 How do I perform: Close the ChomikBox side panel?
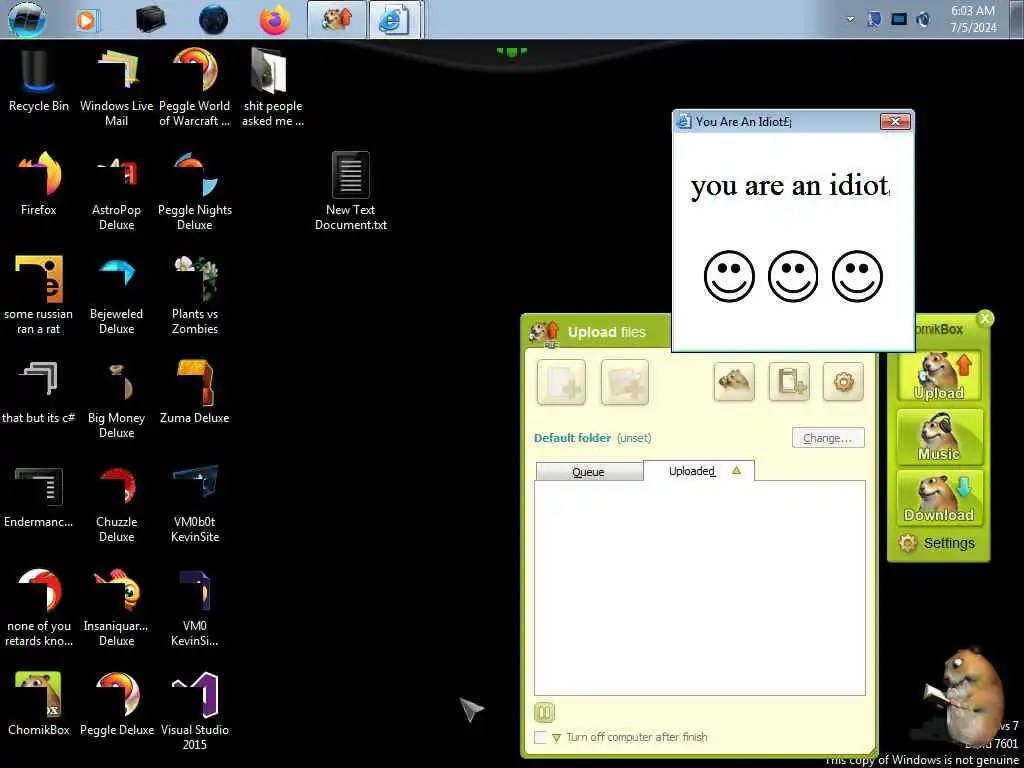[x=985, y=319]
